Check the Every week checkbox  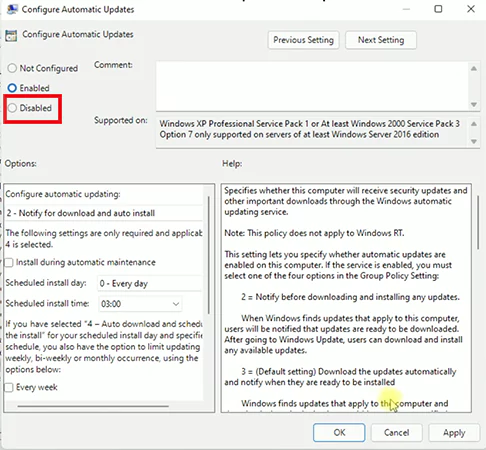(x=9, y=387)
